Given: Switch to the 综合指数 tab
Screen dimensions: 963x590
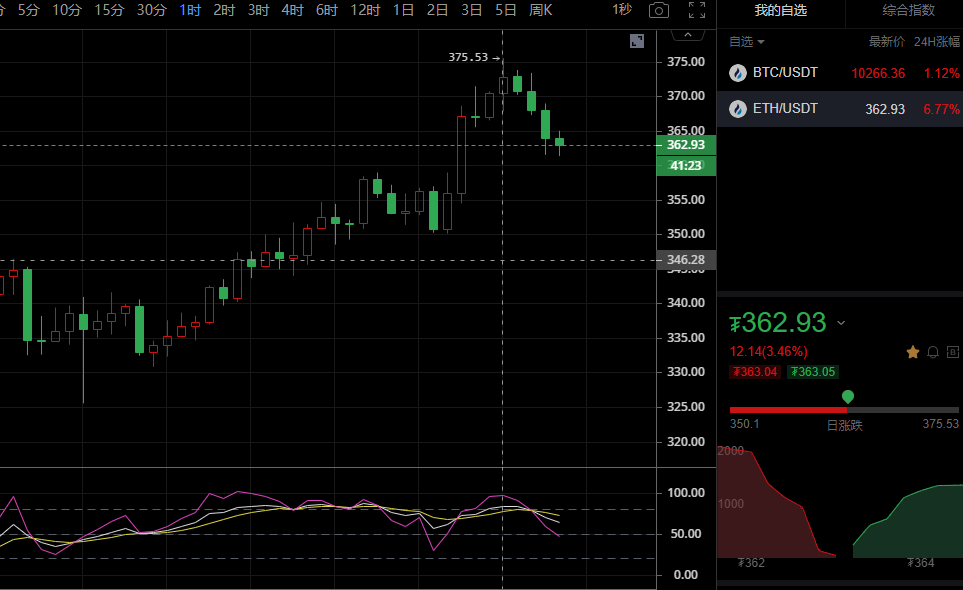Looking at the screenshot, I should [x=908, y=10].
